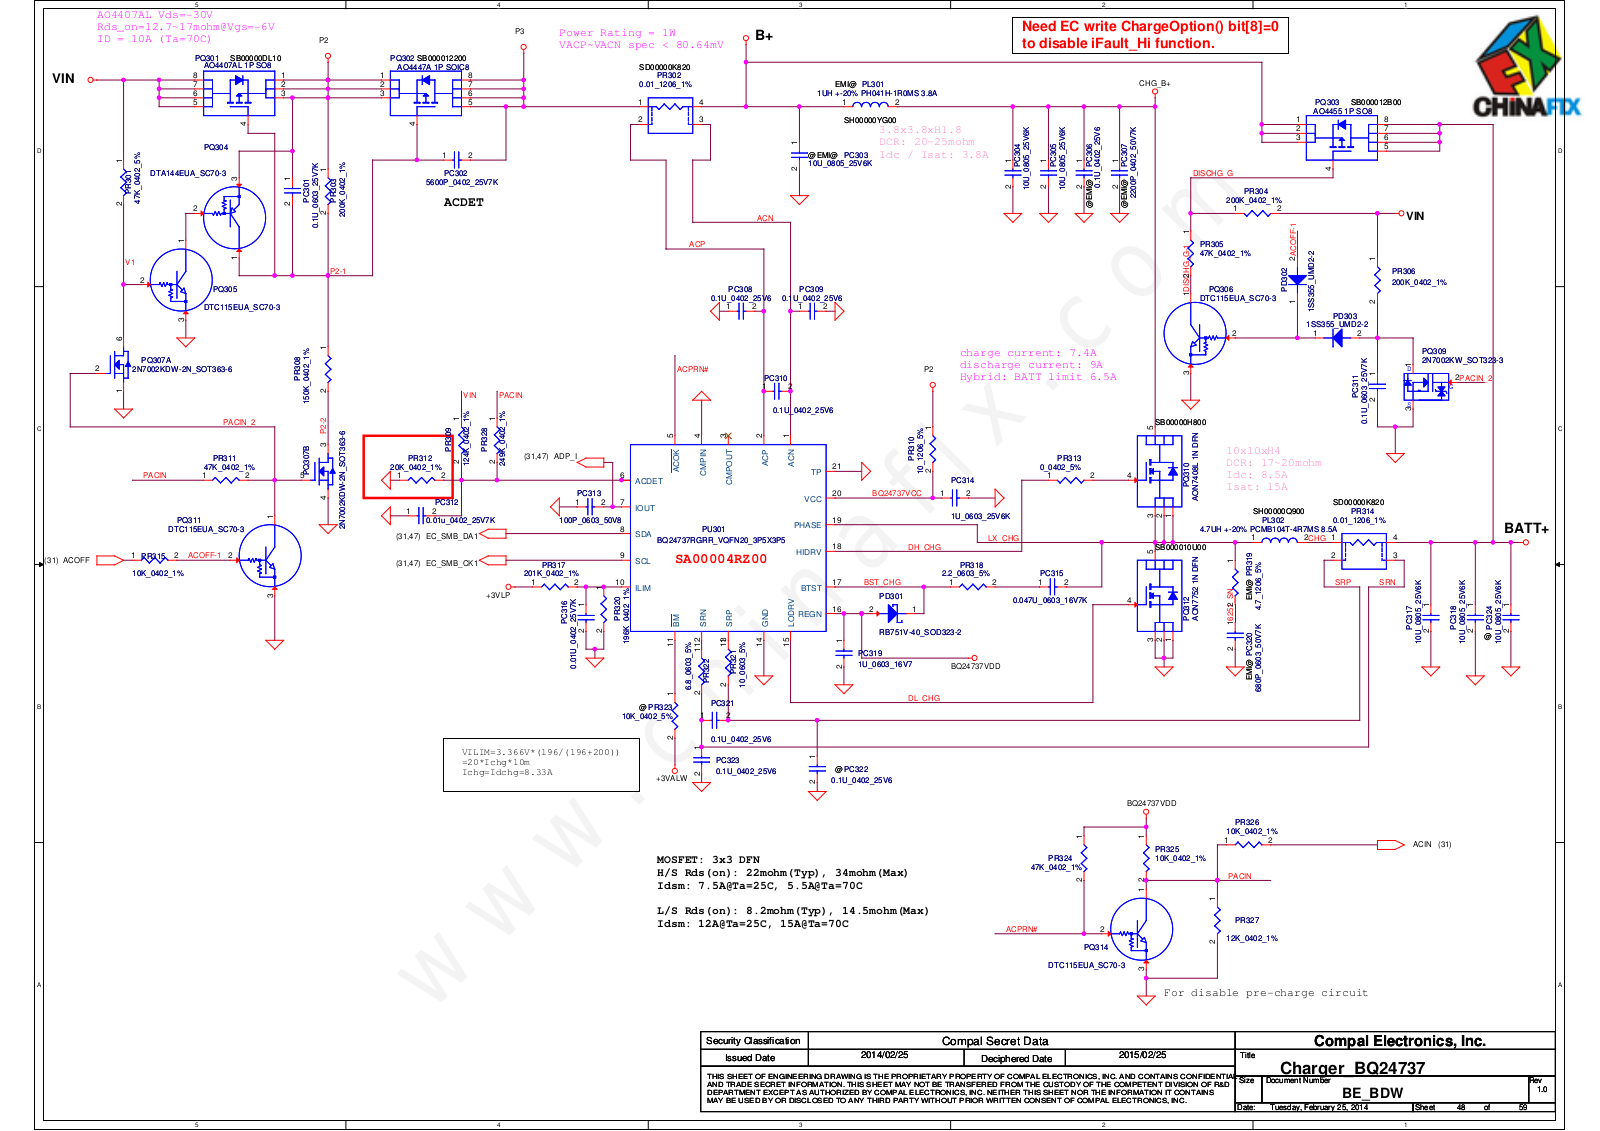The image size is (1600, 1131).
Task: Select the +3VALW power label
Action: pos(671,778)
